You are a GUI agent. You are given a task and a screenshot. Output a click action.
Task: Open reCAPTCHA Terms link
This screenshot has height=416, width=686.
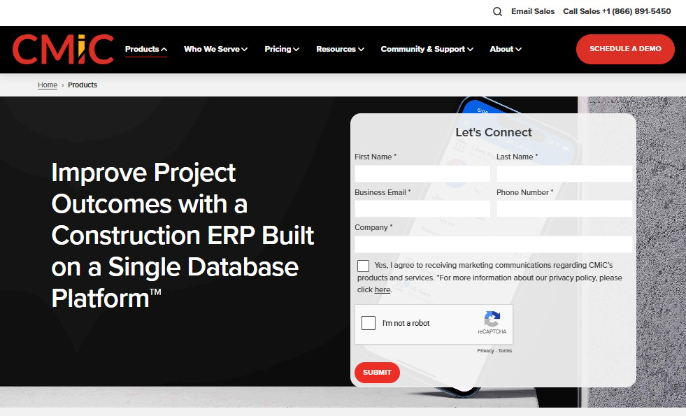505,351
